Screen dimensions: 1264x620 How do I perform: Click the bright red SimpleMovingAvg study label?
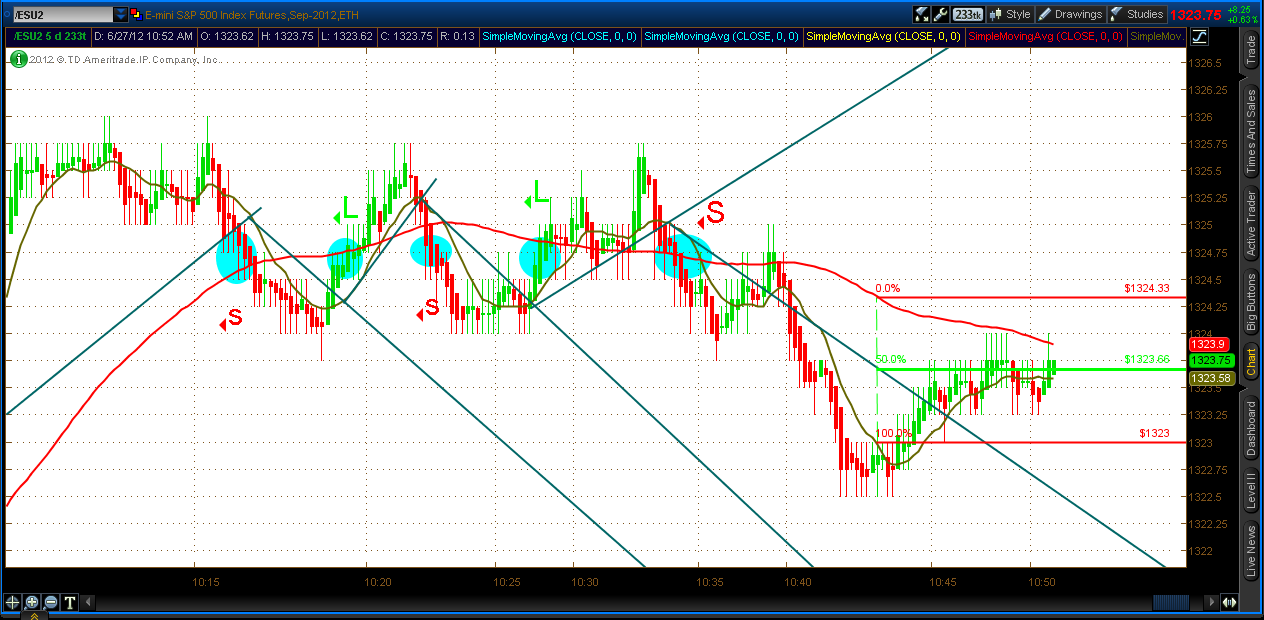point(1045,36)
